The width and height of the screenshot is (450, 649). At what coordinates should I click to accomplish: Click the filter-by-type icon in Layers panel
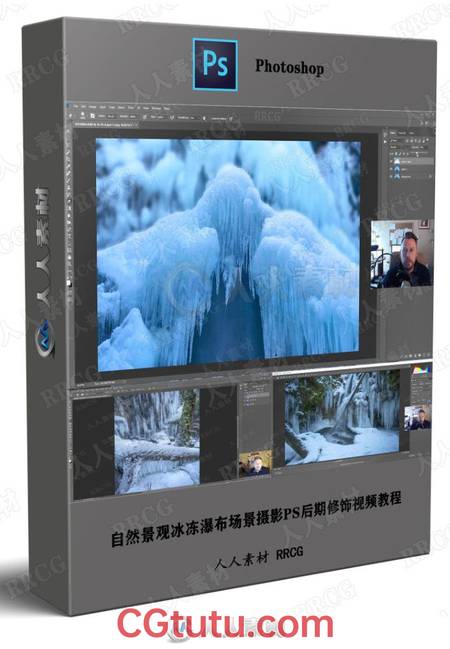click(x=416, y=141)
